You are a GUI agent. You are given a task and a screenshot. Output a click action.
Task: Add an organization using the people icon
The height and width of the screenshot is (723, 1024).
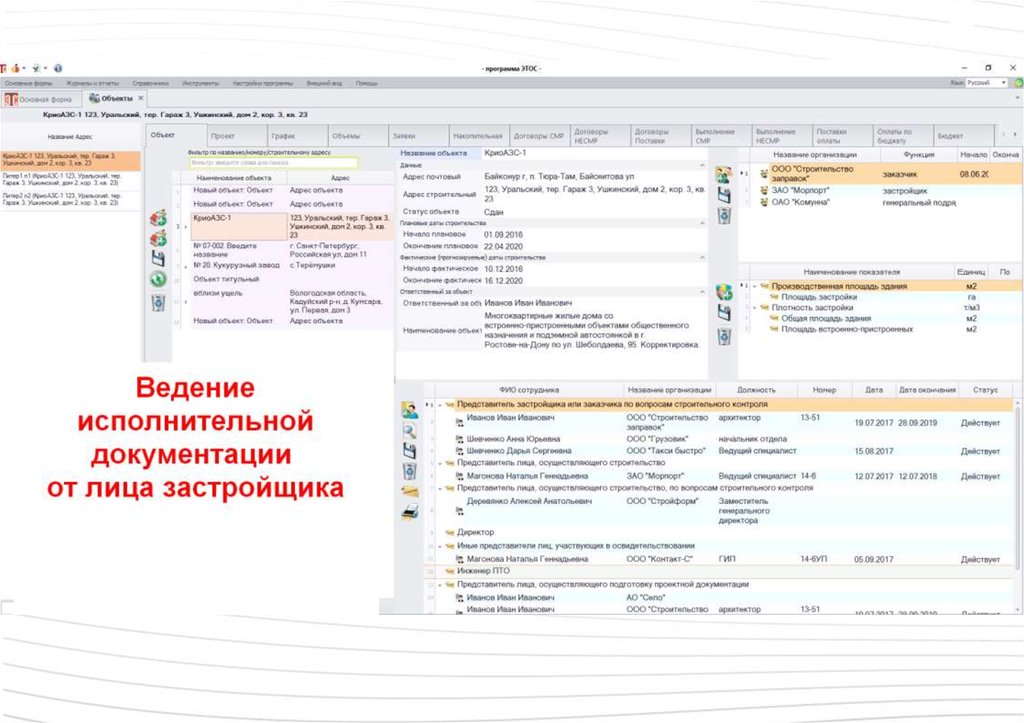724,174
